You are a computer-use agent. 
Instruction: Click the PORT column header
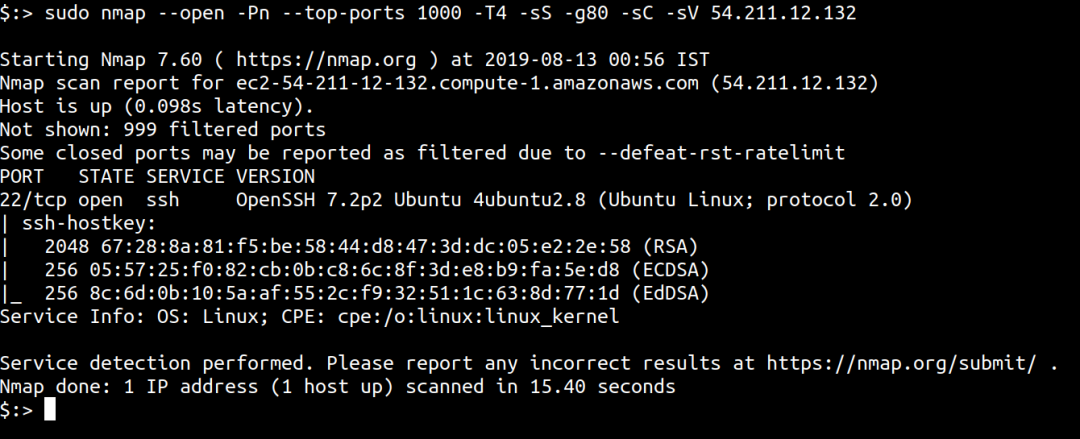pyautogui.click(x=22, y=176)
